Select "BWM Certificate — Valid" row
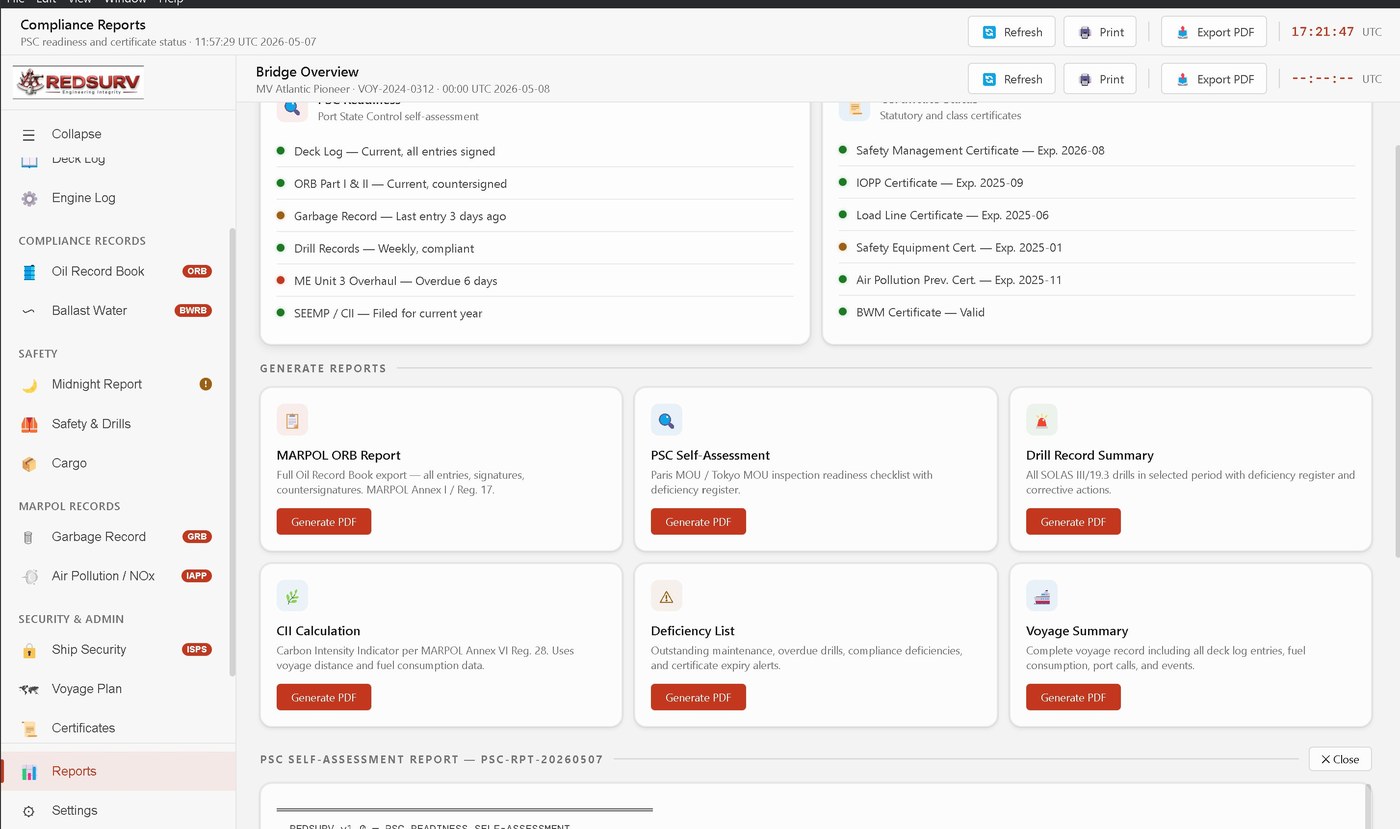Viewport: 1400px width, 829px height. tap(1097, 312)
